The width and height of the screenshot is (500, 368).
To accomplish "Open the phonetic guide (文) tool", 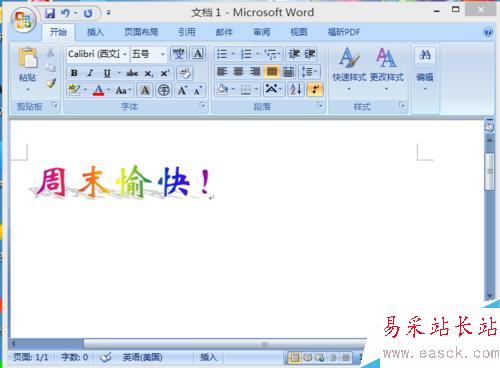I will (178, 54).
